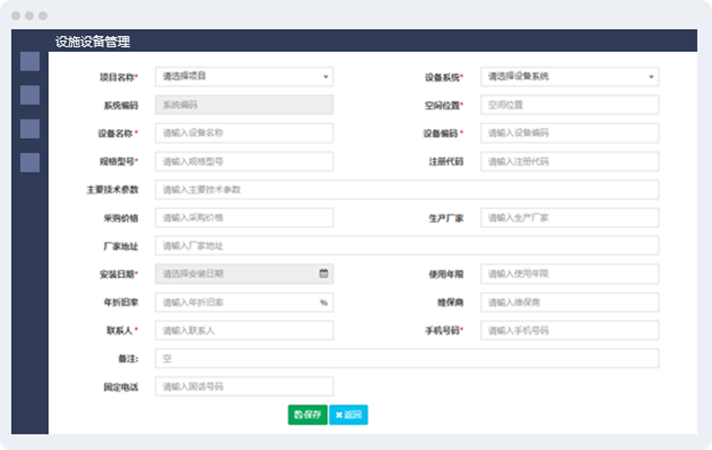Click the 维保商 input field
The height and width of the screenshot is (450, 712).
point(569,302)
